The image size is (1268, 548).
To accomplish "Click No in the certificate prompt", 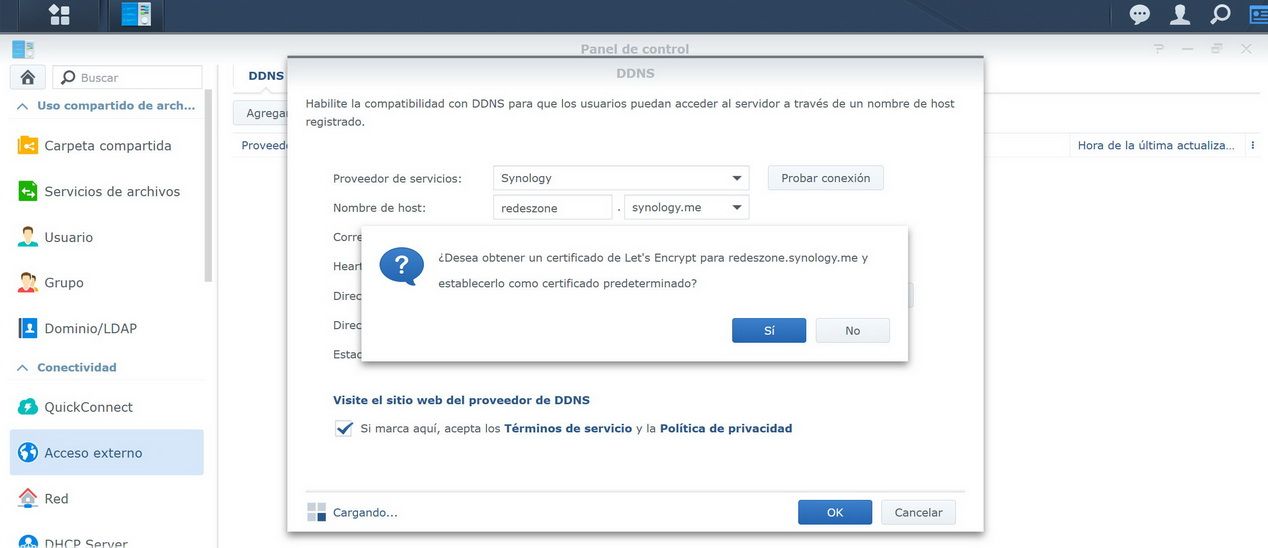I will point(853,330).
